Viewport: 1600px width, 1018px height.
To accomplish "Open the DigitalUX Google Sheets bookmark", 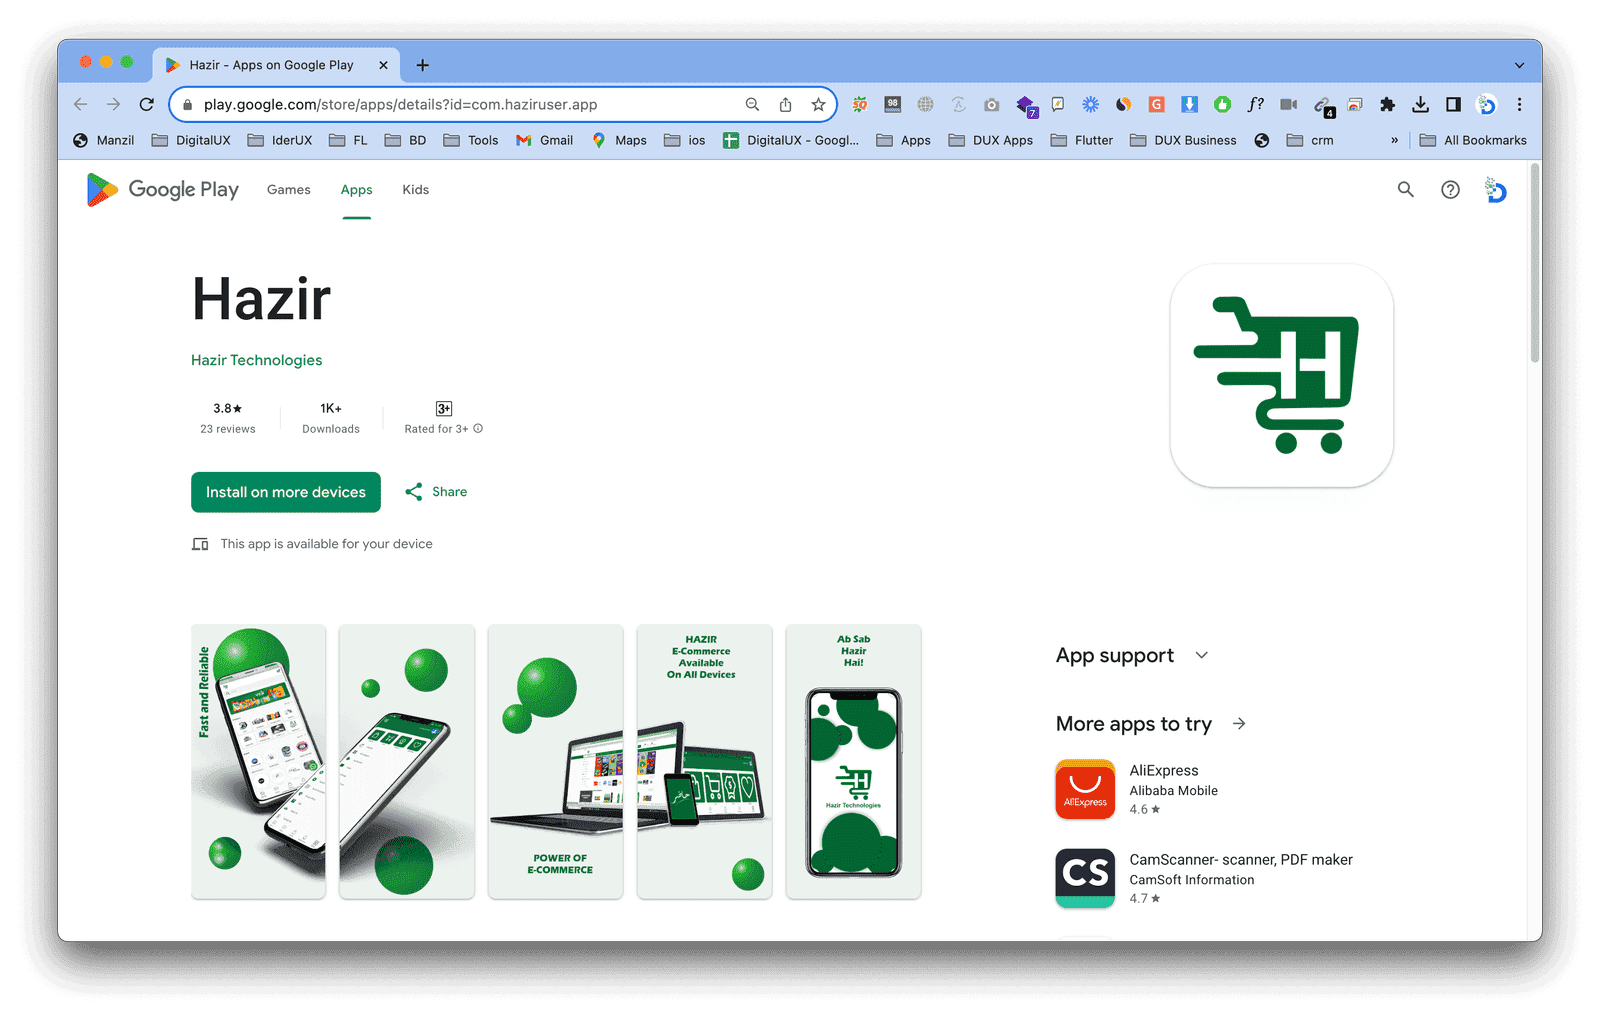I will (791, 140).
